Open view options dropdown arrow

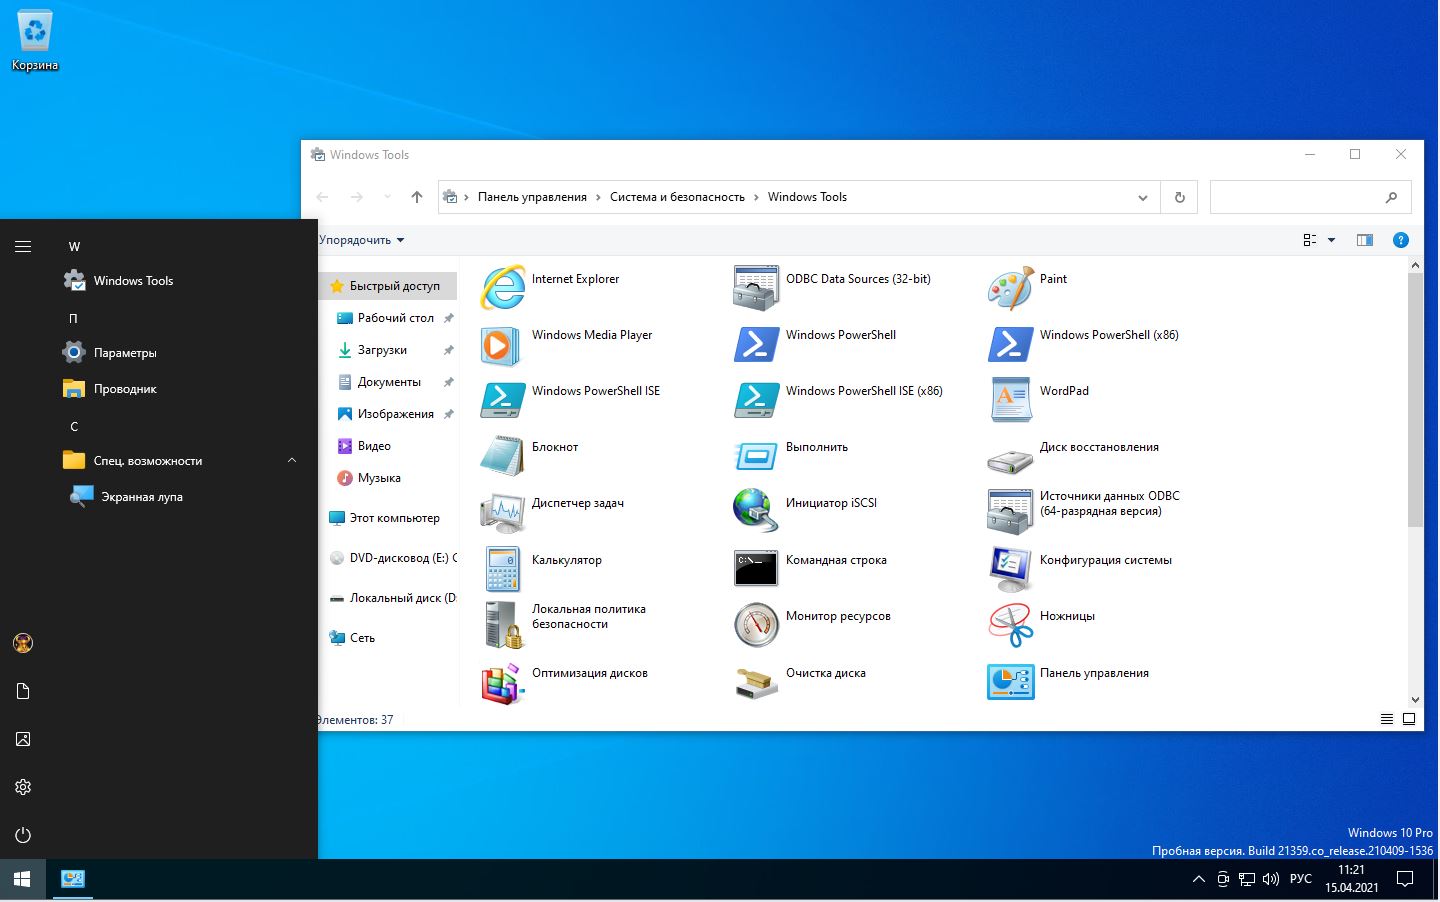pyautogui.click(x=1331, y=240)
